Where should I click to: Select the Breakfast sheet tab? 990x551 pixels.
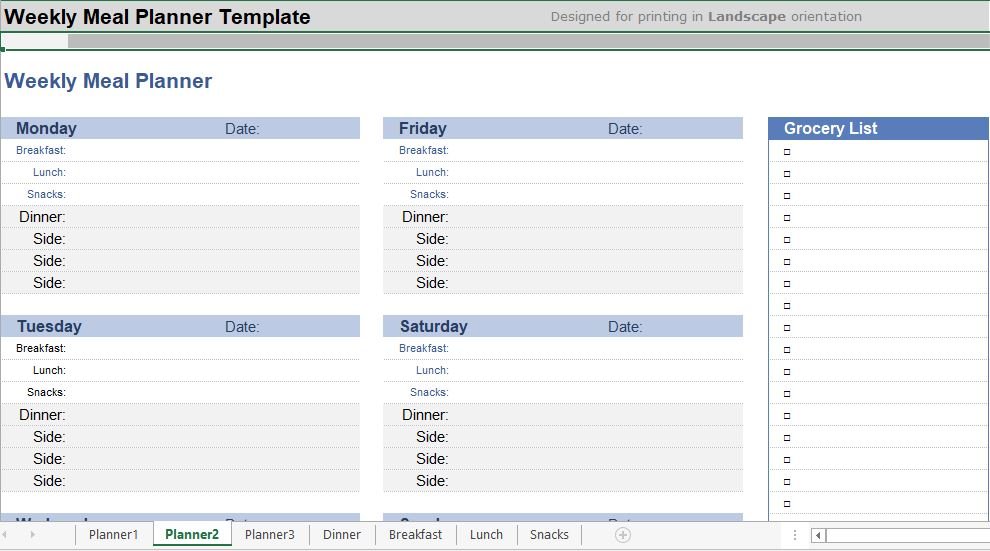[x=415, y=535]
